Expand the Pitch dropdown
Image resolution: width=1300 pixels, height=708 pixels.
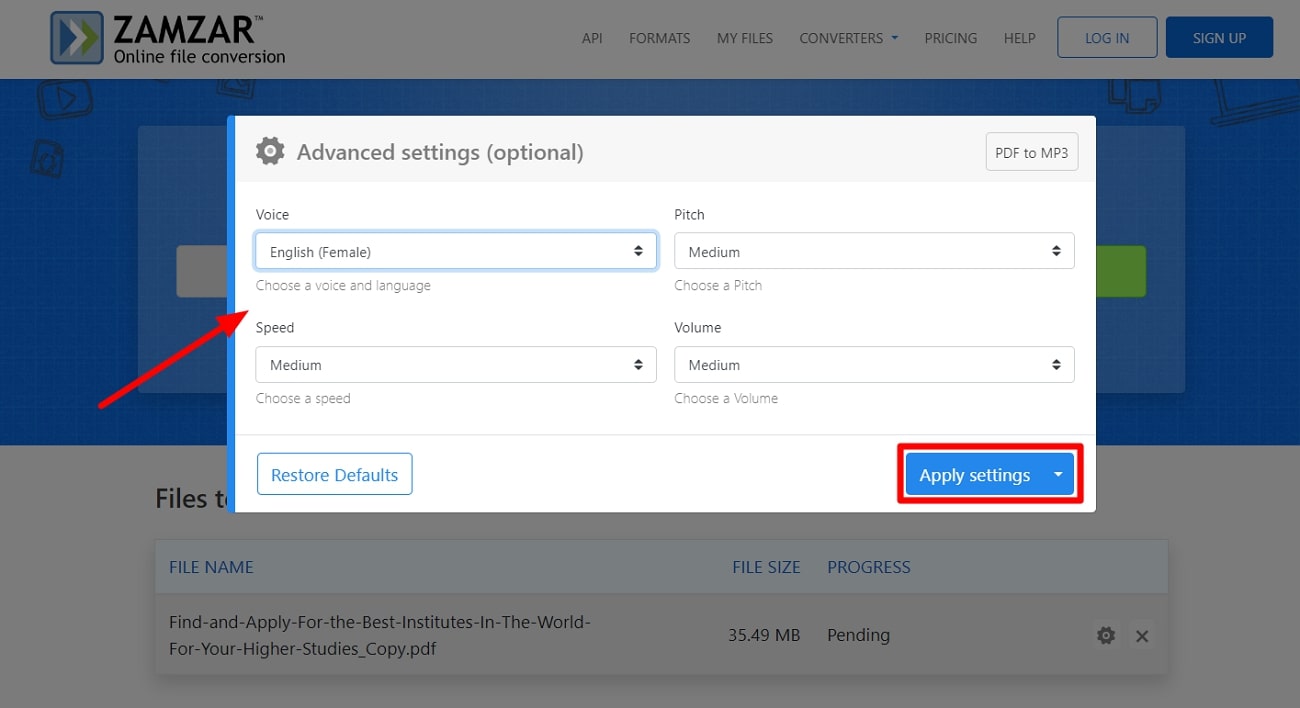[874, 252]
